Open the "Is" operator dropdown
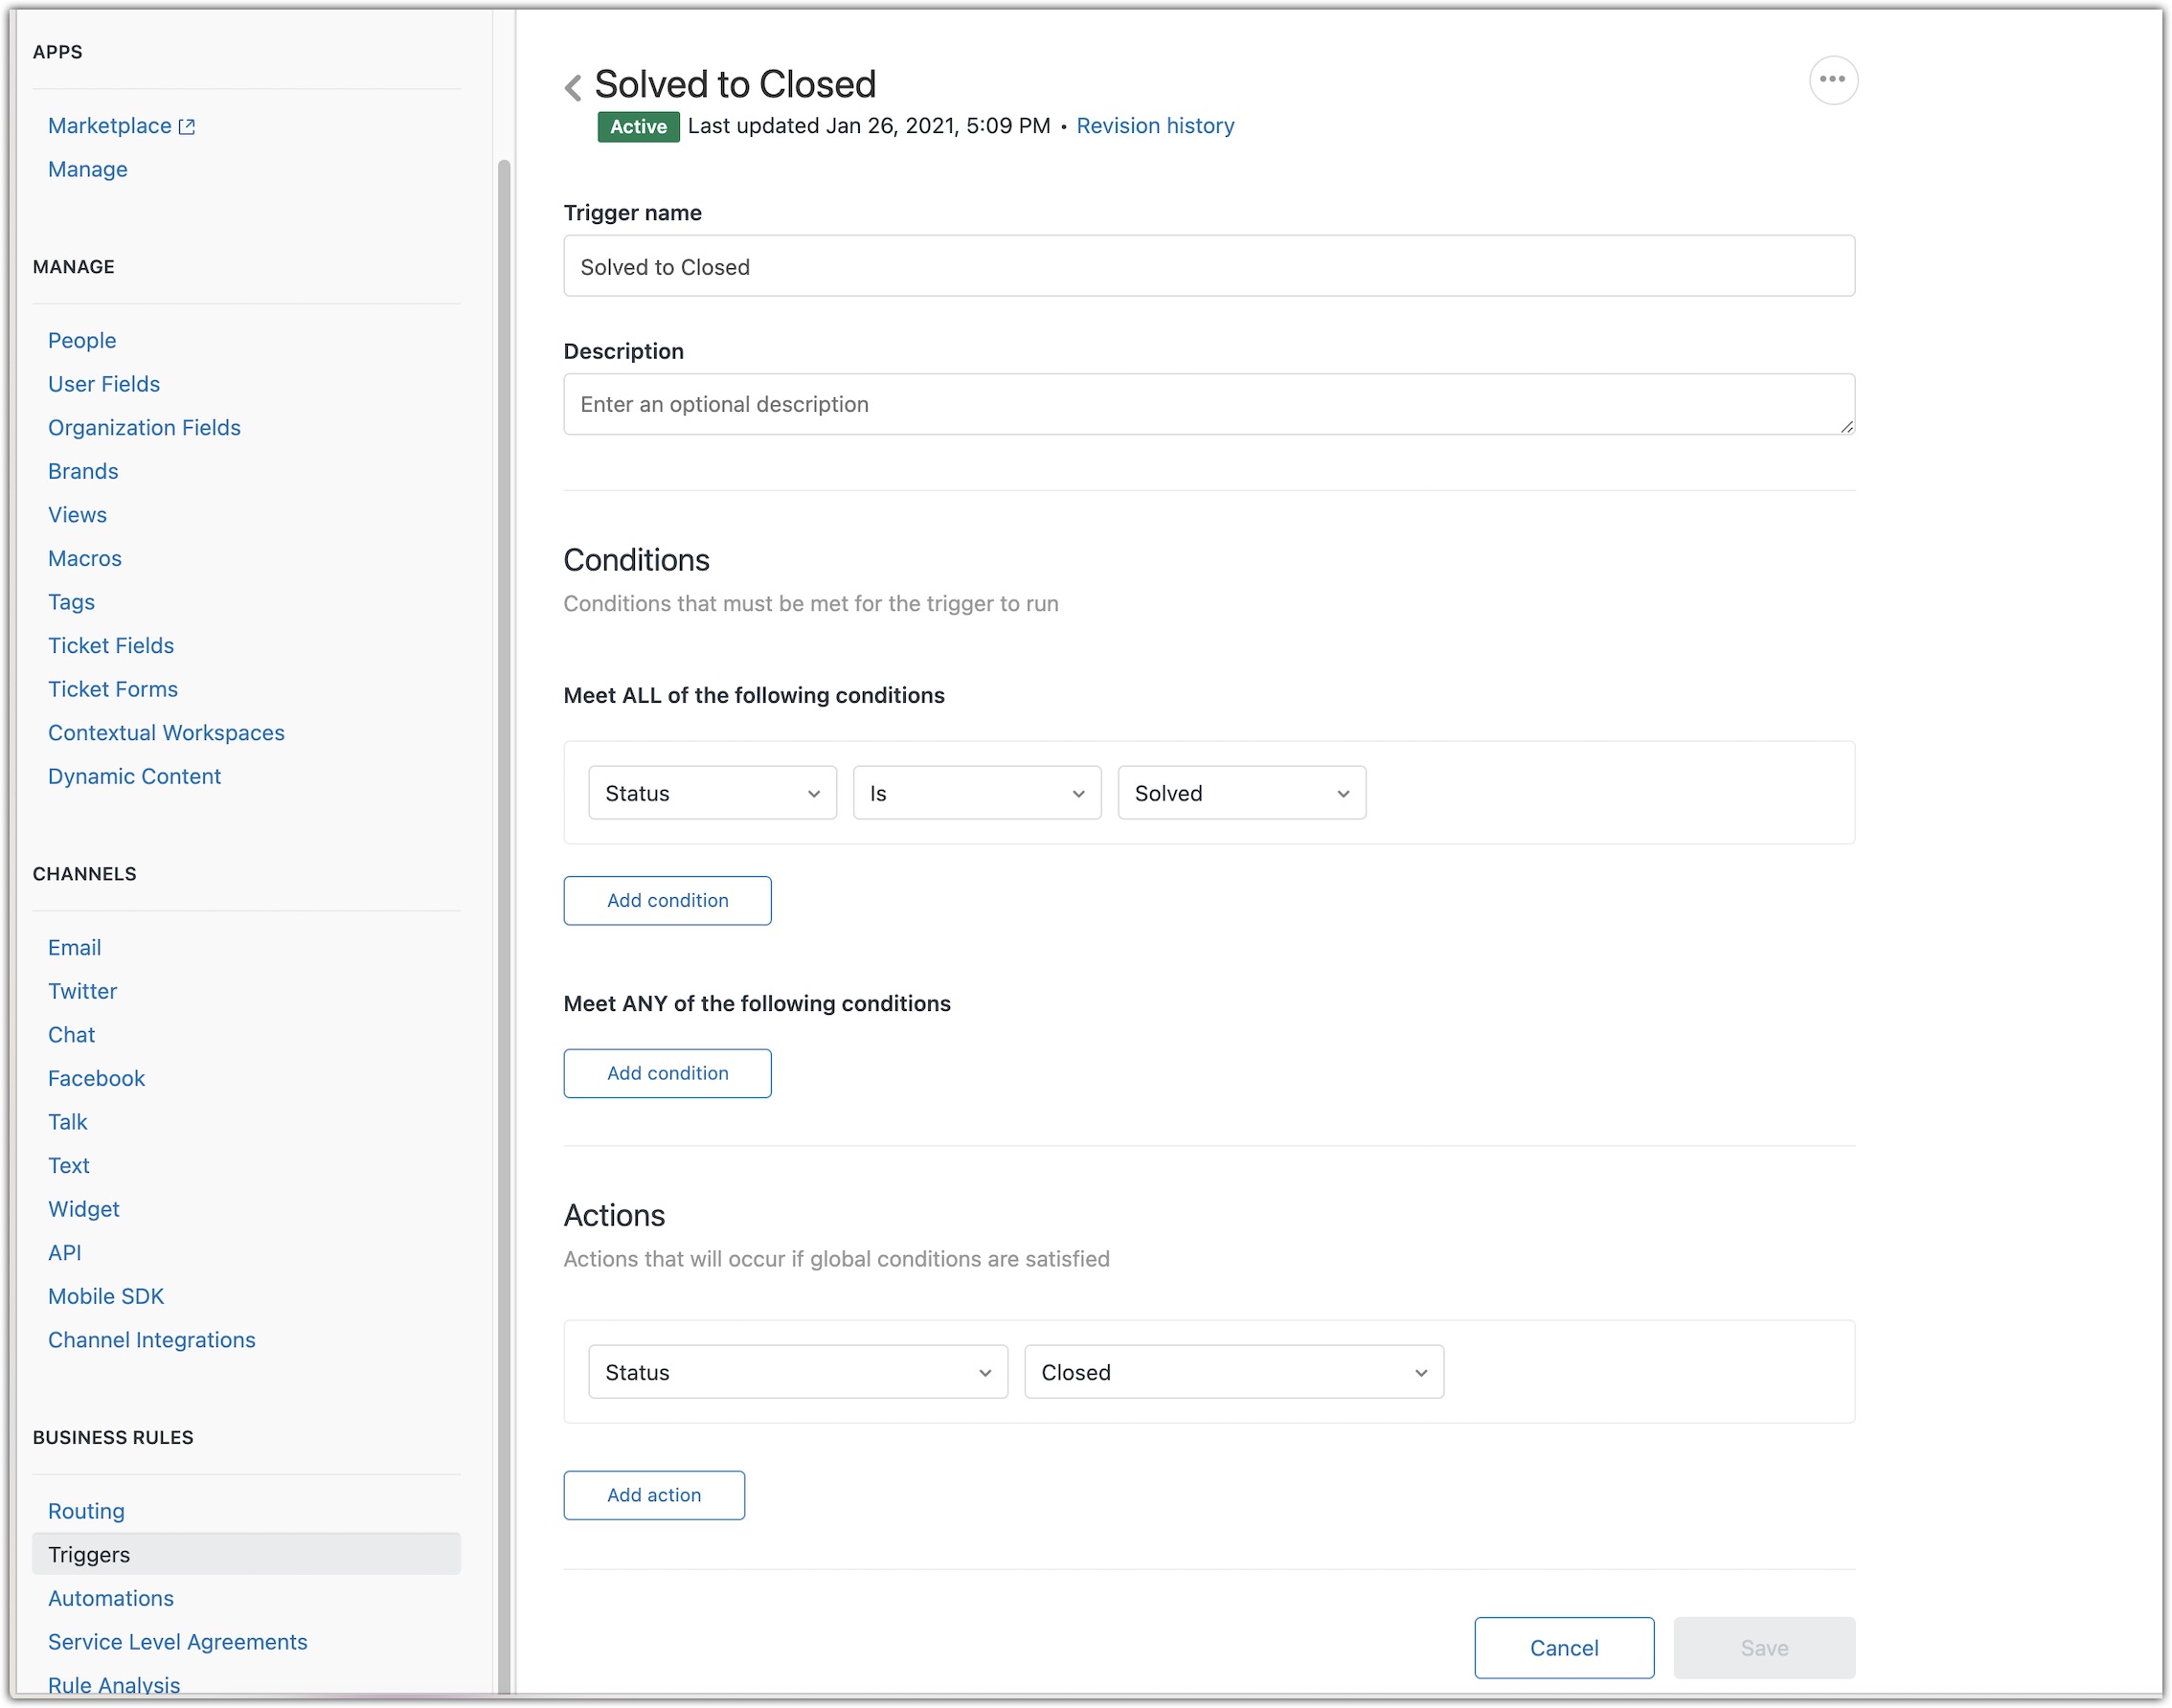Viewport: 2172px width, 1708px height. [x=976, y=792]
